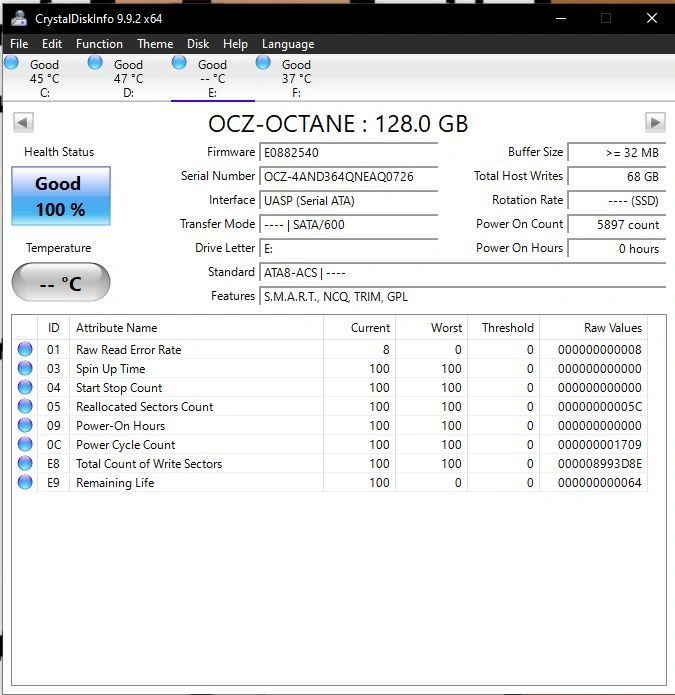Open the Language menu
Image resolution: width=675 pixels, height=695 pixels.
click(x=288, y=44)
